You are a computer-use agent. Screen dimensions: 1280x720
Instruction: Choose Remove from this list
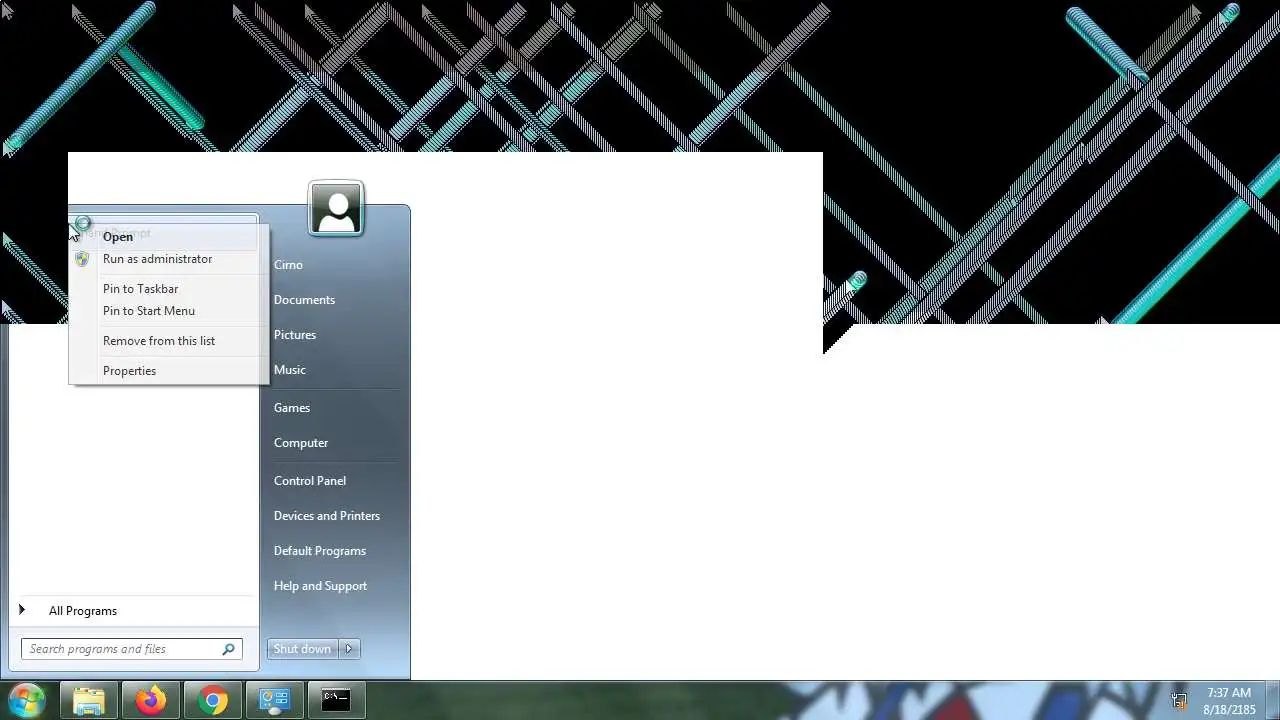(x=168, y=341)
